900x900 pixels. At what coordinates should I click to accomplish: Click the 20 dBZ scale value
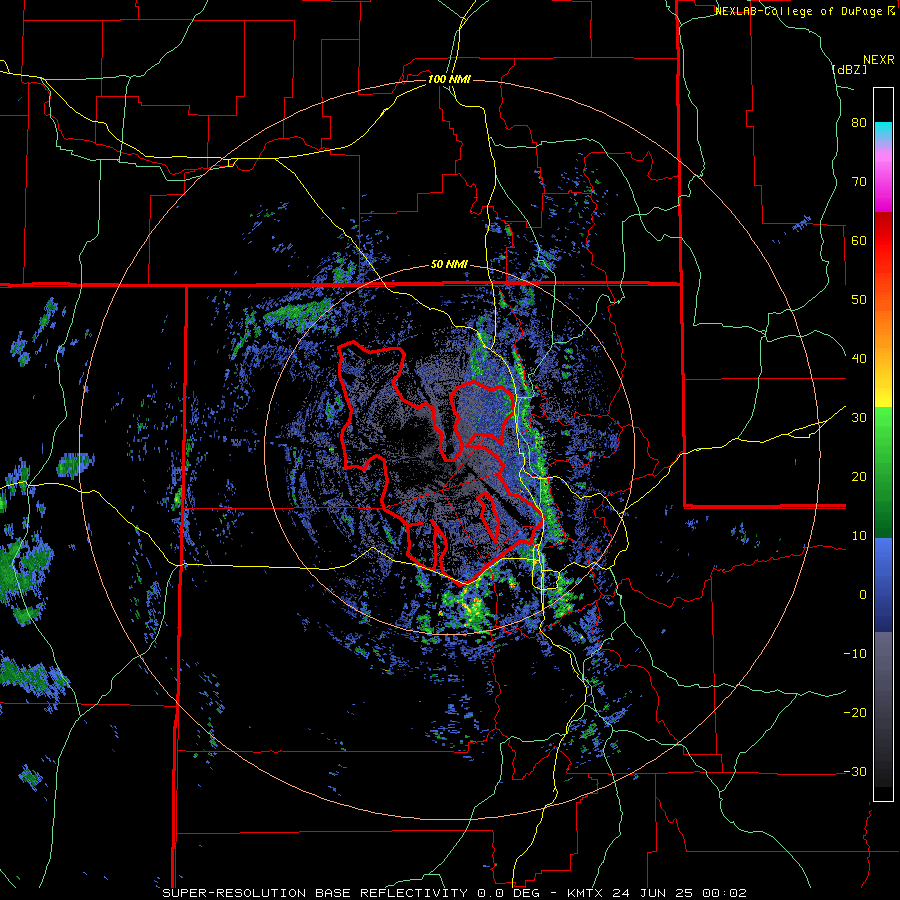[859, 477]
